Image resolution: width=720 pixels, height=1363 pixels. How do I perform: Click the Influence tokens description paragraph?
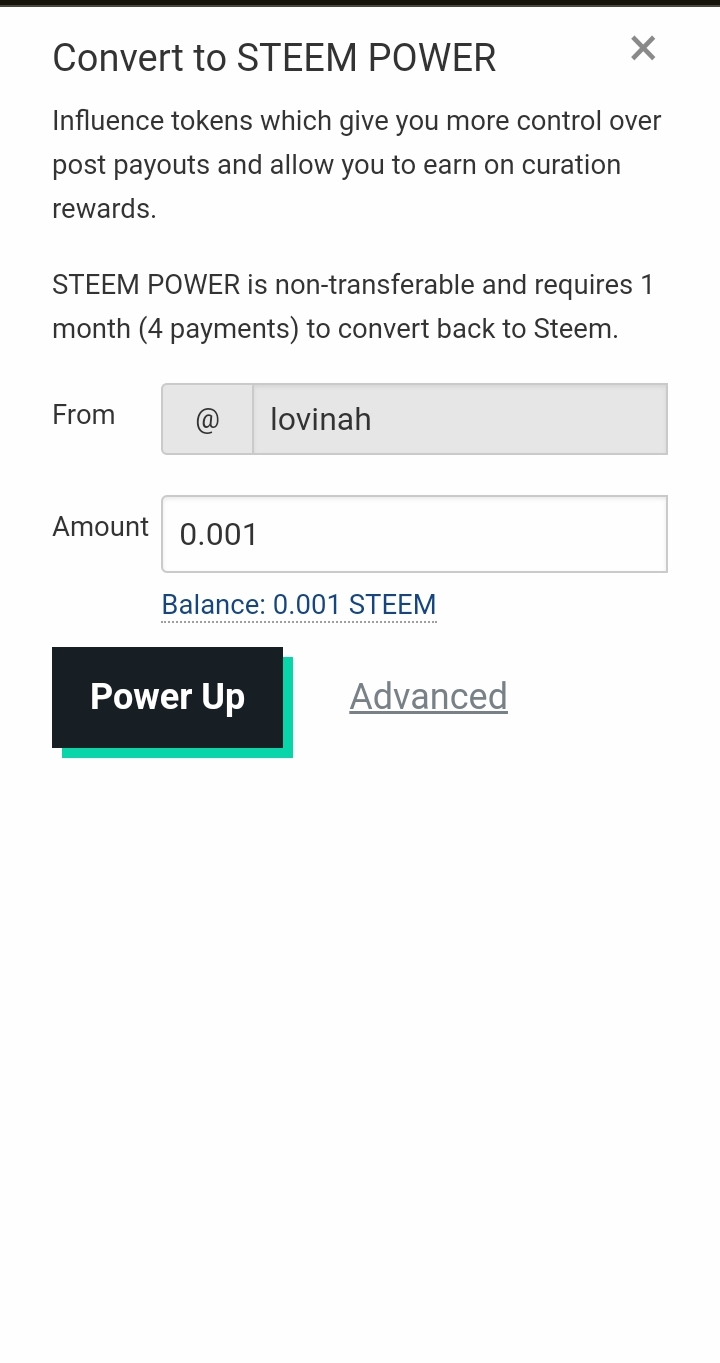pos(356,164)
